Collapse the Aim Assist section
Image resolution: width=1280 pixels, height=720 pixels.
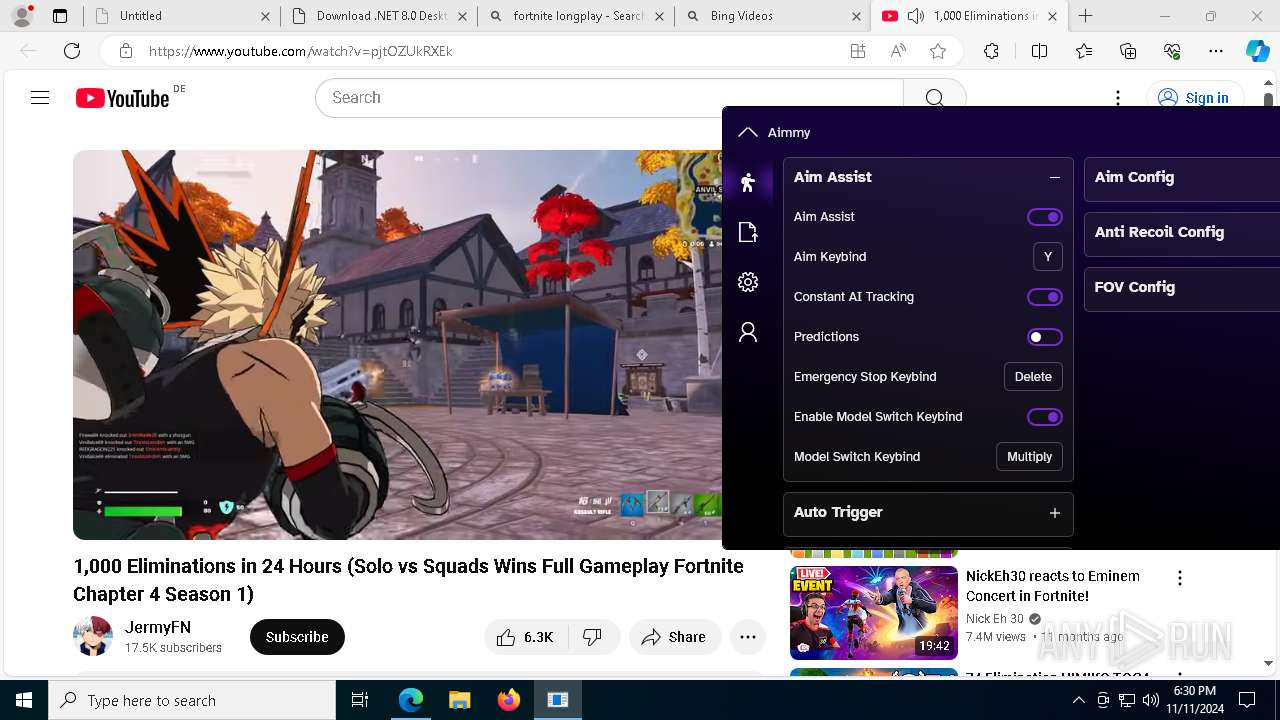[x=1054, y=177]
